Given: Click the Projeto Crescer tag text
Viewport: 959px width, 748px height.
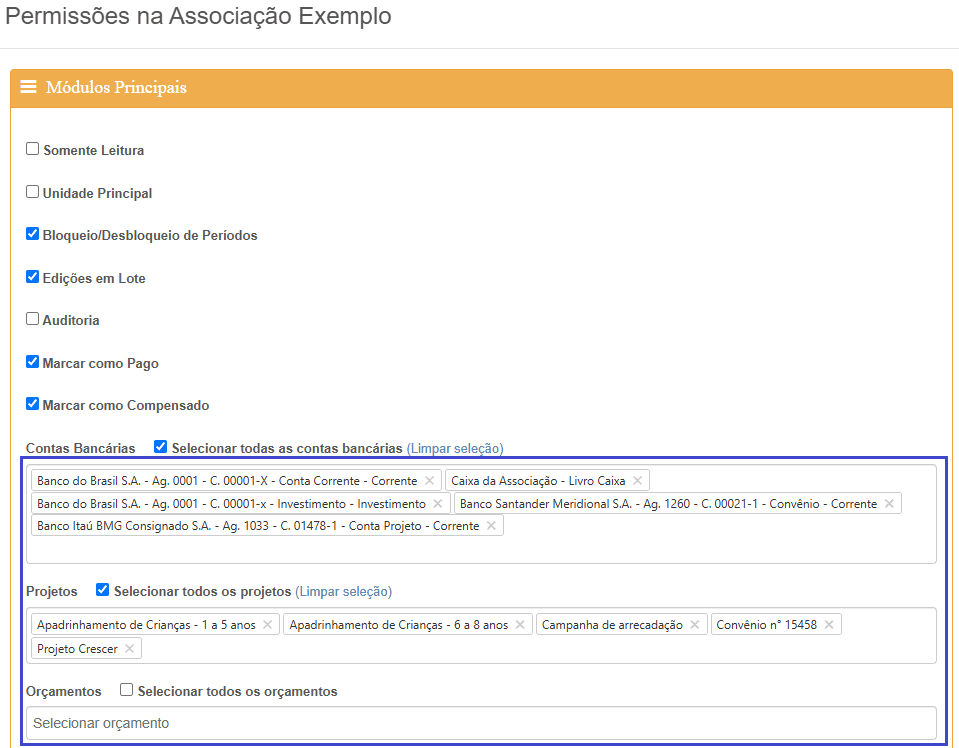Looking at the screenshot, I should (77, 648).
